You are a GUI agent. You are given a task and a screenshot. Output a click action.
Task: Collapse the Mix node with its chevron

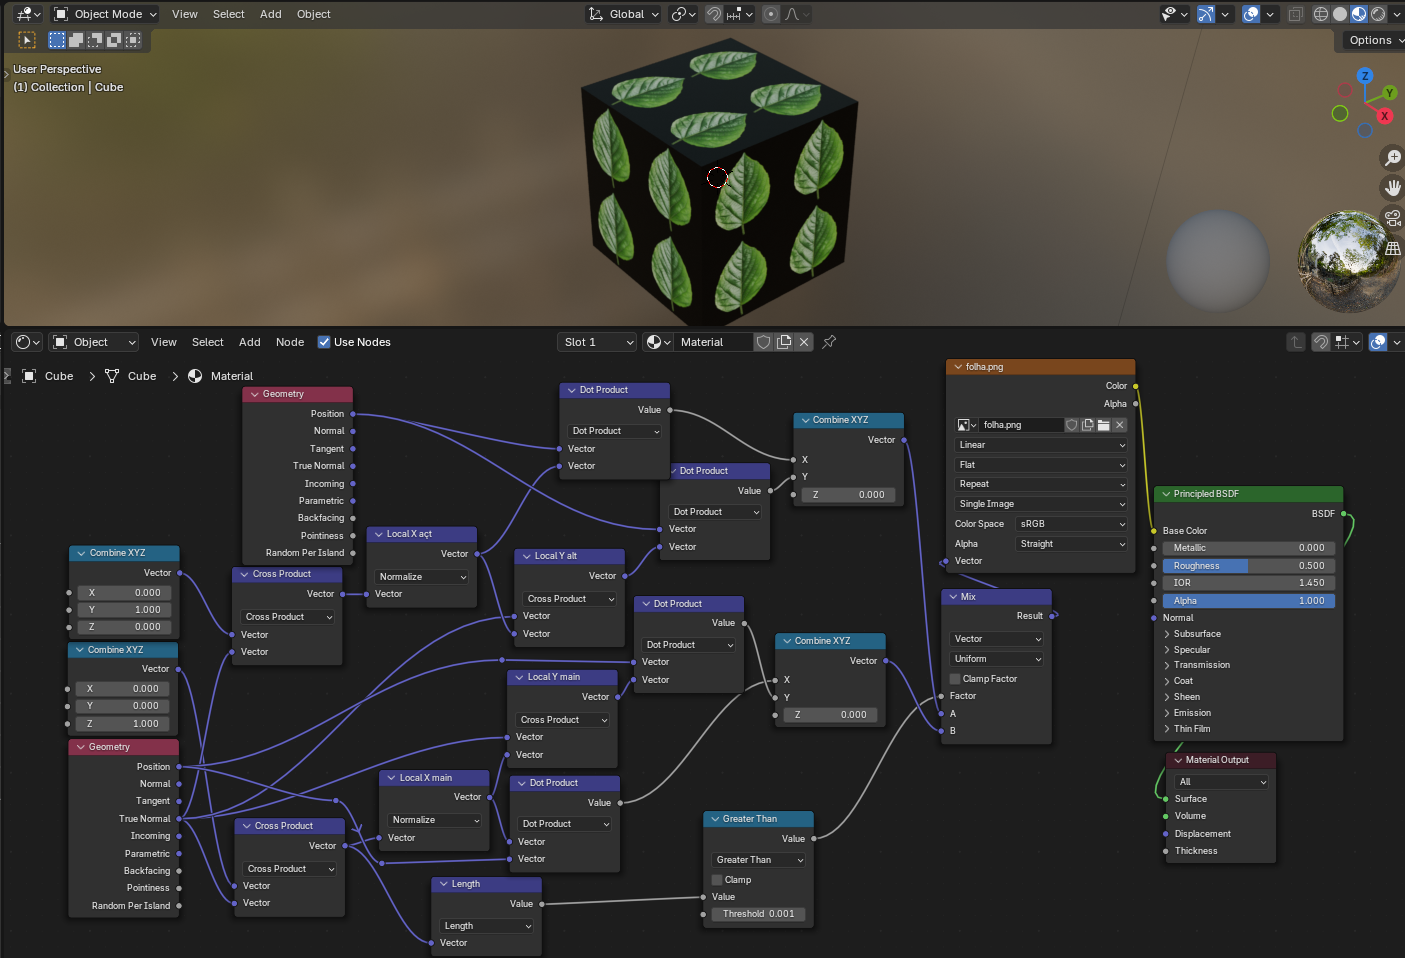(954, 597)
